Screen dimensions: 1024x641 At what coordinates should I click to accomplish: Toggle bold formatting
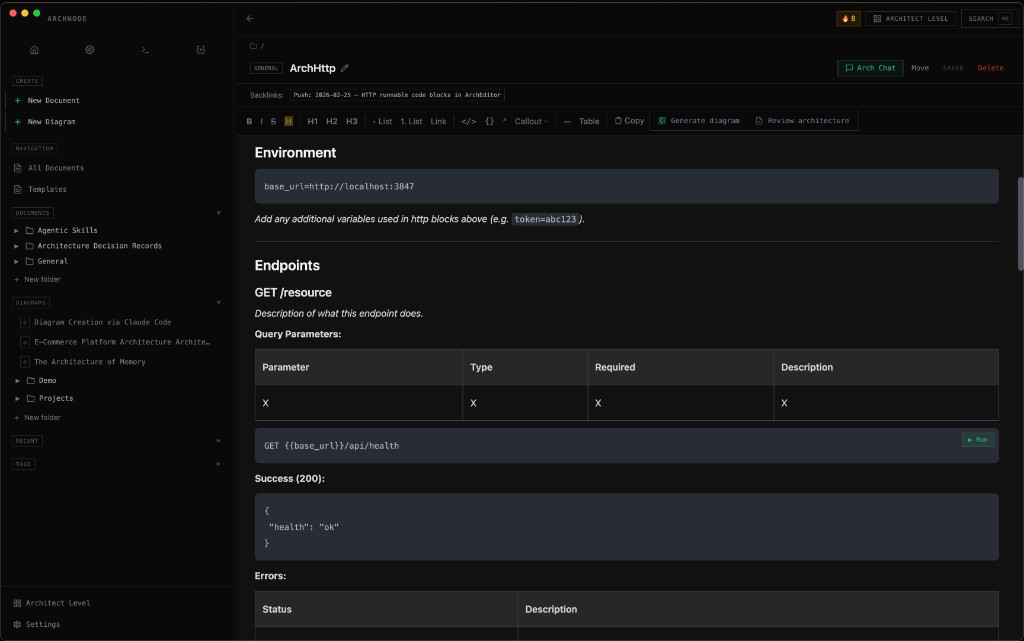click(x=249, y=121)
